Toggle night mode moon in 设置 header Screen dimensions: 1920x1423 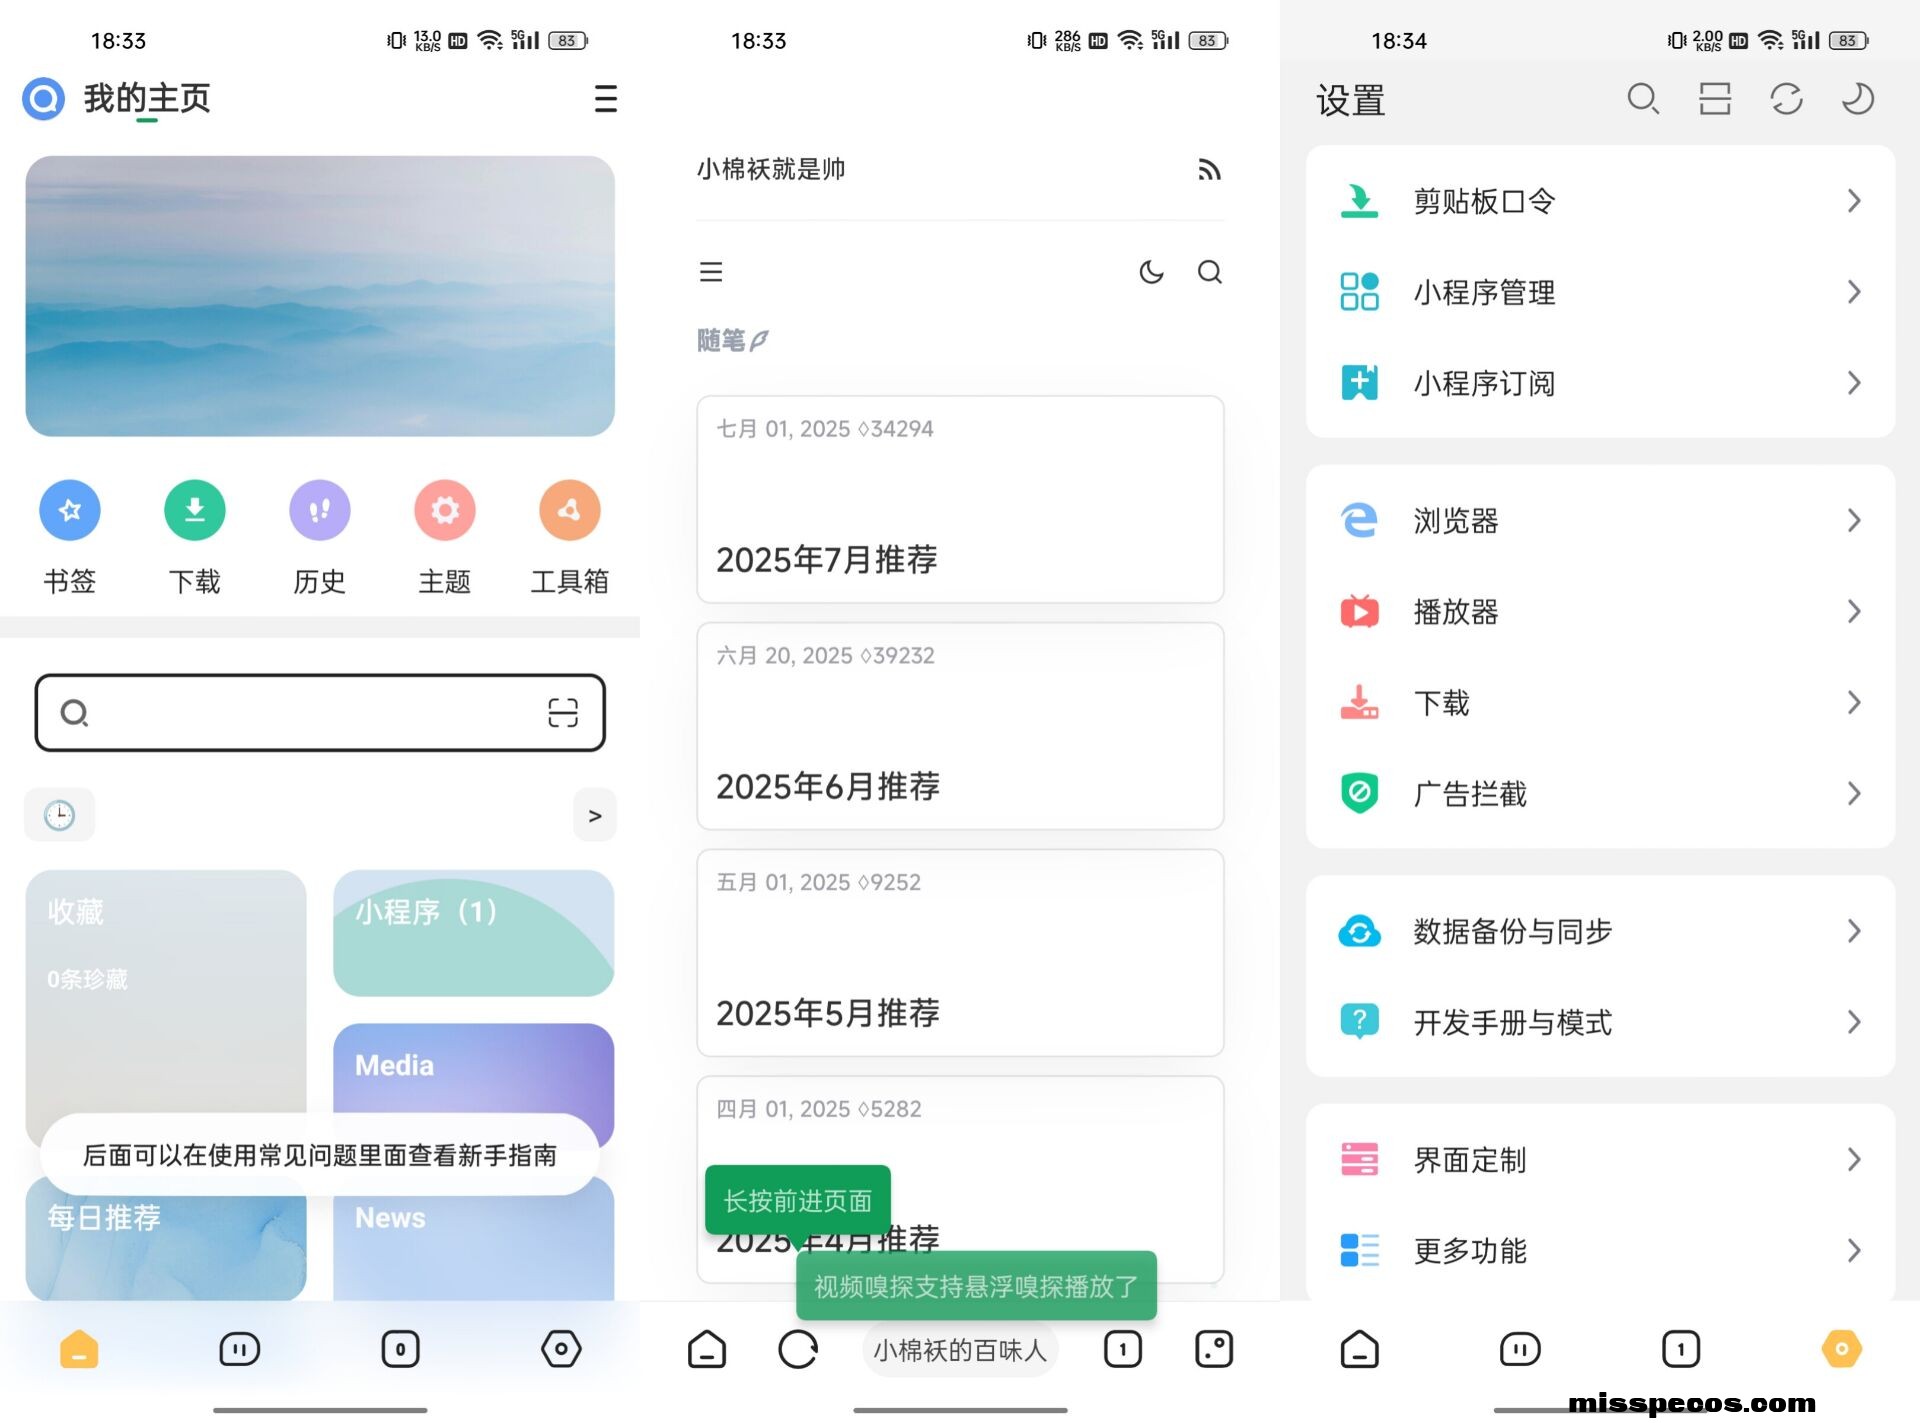(1858, 99)
